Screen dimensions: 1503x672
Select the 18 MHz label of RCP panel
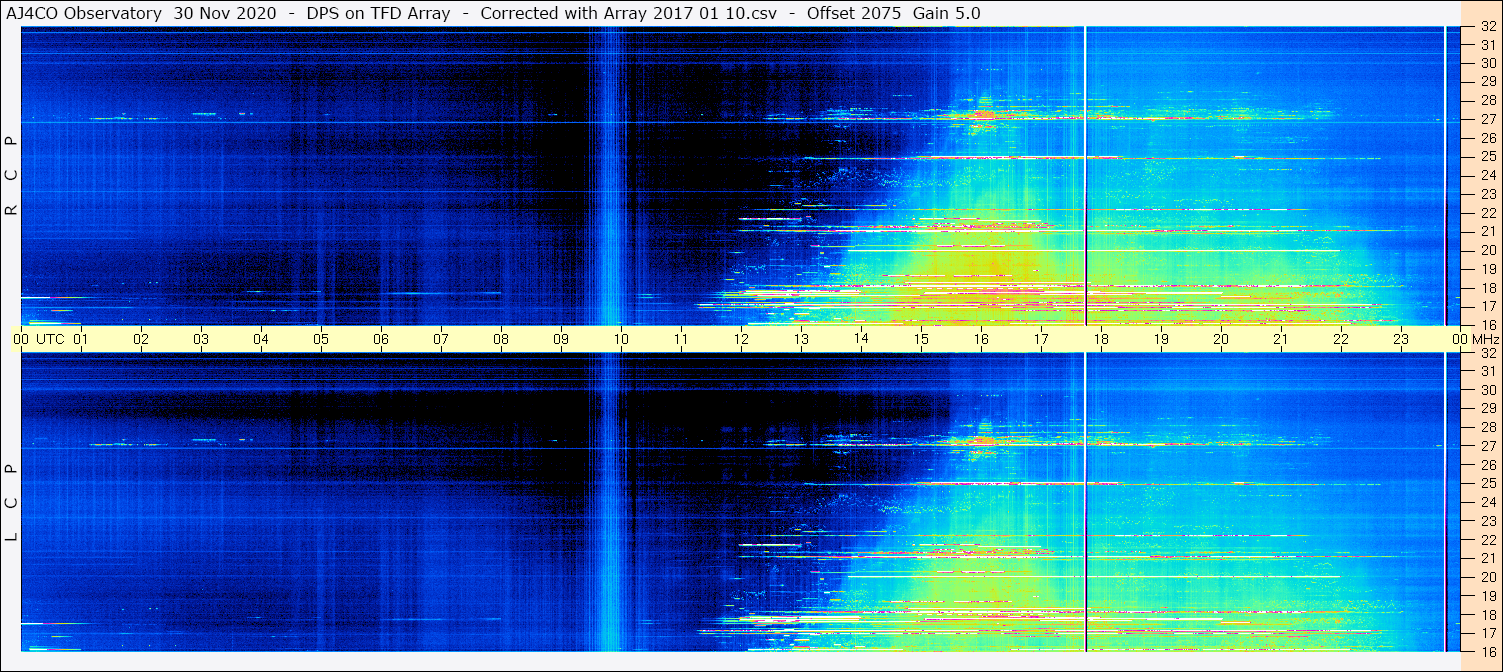tap(1488, 287)
